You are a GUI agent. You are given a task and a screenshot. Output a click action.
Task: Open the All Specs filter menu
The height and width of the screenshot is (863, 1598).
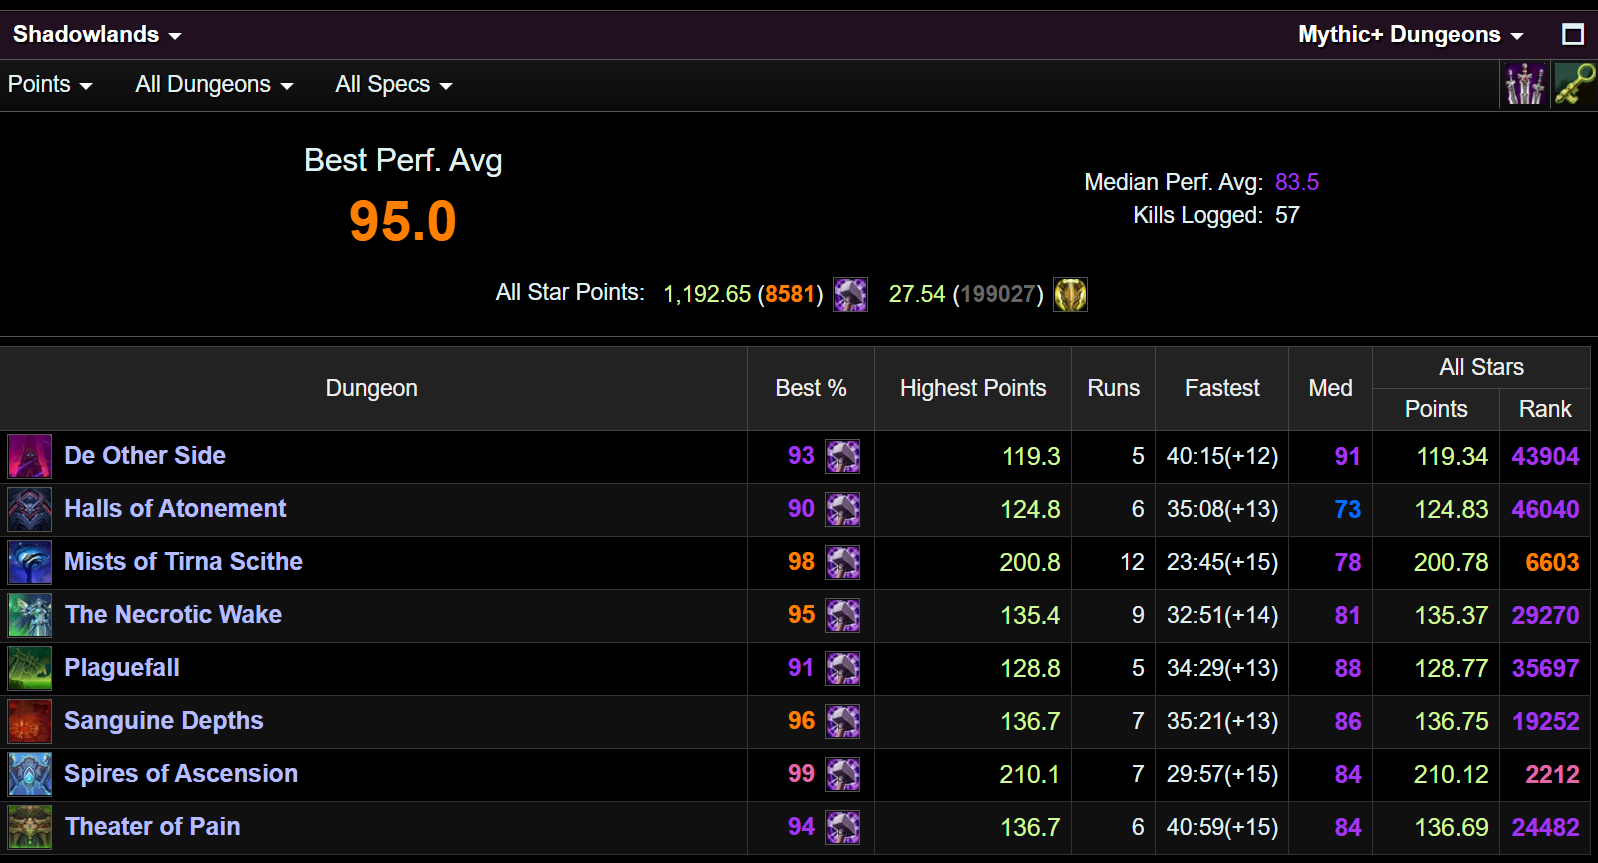pos(393,85)
